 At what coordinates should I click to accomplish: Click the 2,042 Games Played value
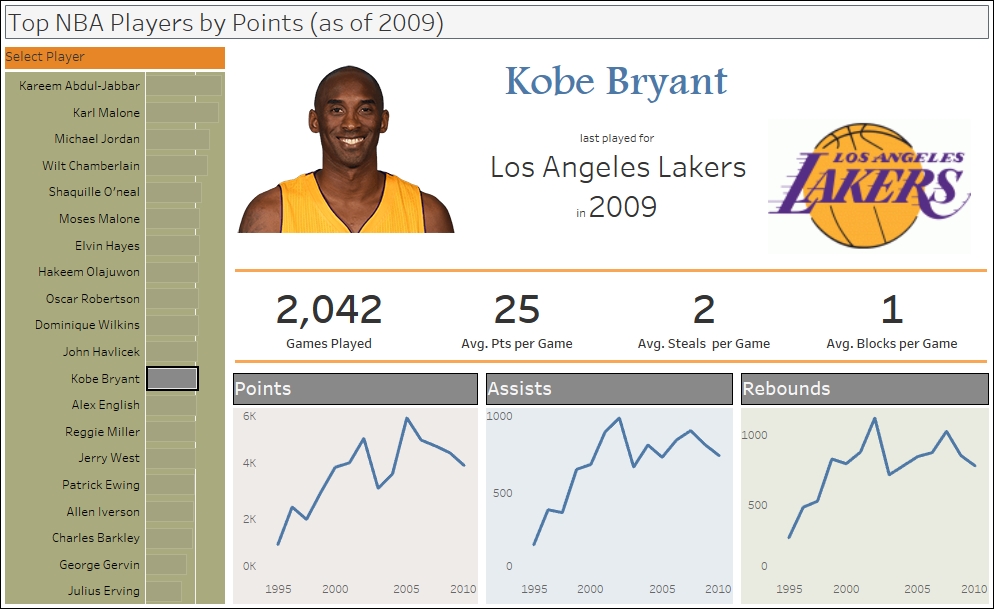coord(329,310)
